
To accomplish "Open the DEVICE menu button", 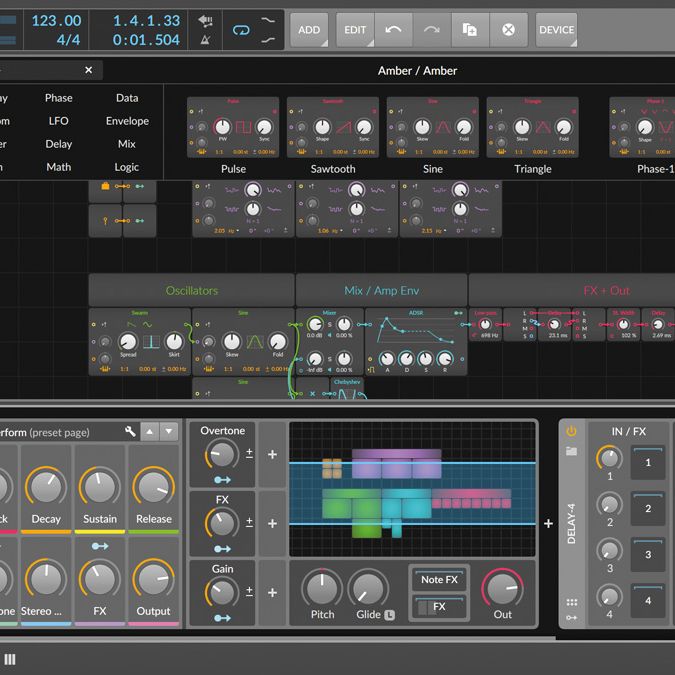I will tap(556, 30).
